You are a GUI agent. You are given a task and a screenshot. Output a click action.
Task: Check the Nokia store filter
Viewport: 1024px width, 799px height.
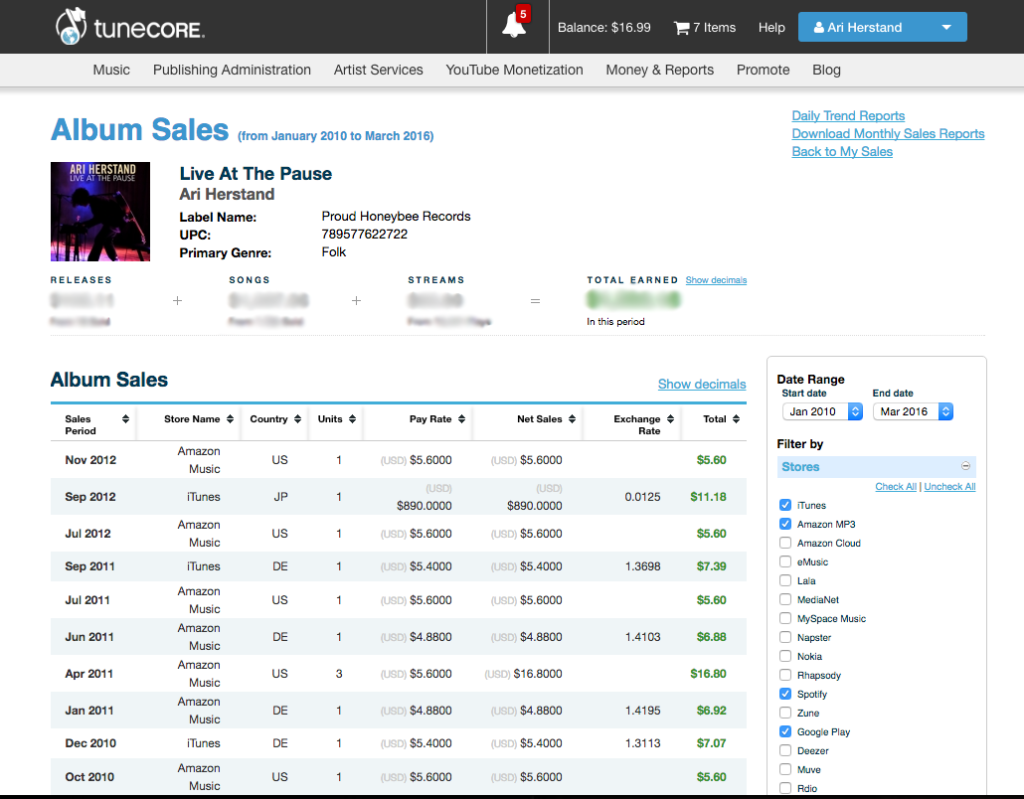[785, 657]
